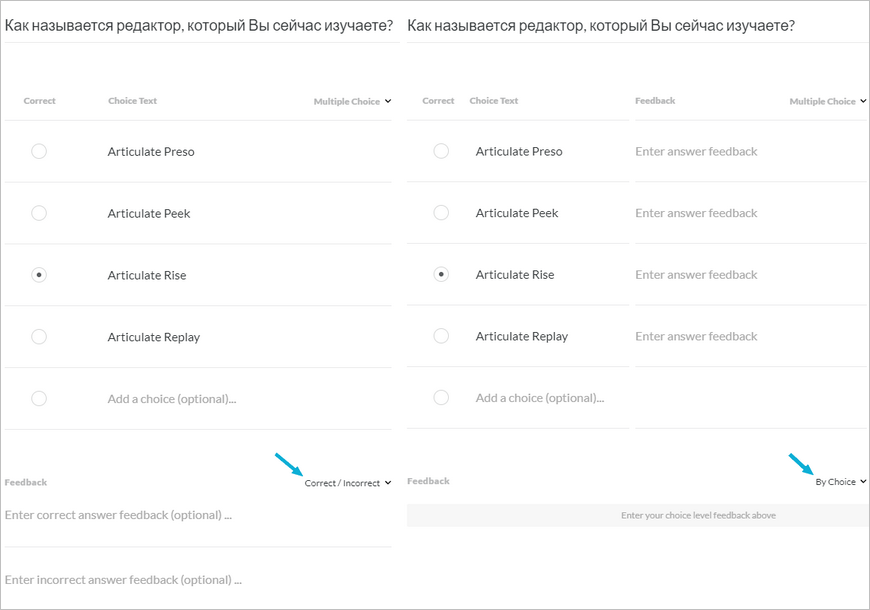Screen dimensions: 870x610
Task: Edit Articulate Peek choice text in right panel
Action: pyautogui.click(x=517, y=213)
